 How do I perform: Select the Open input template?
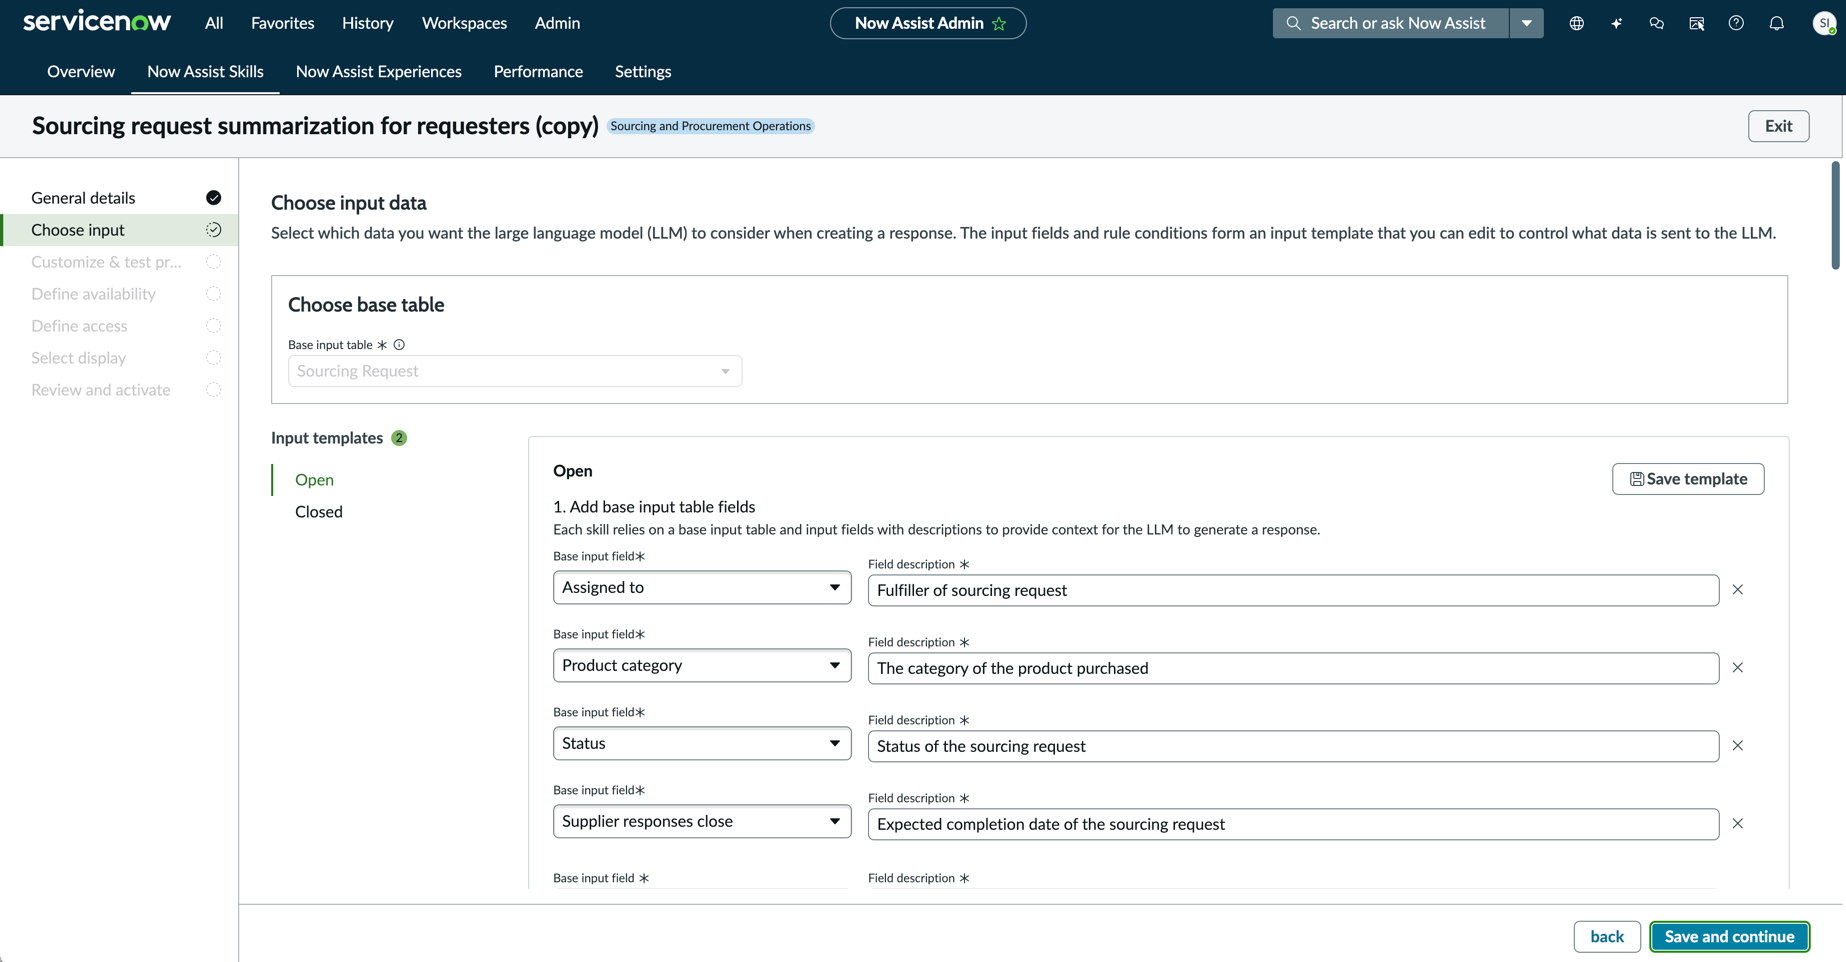point(314,480)
